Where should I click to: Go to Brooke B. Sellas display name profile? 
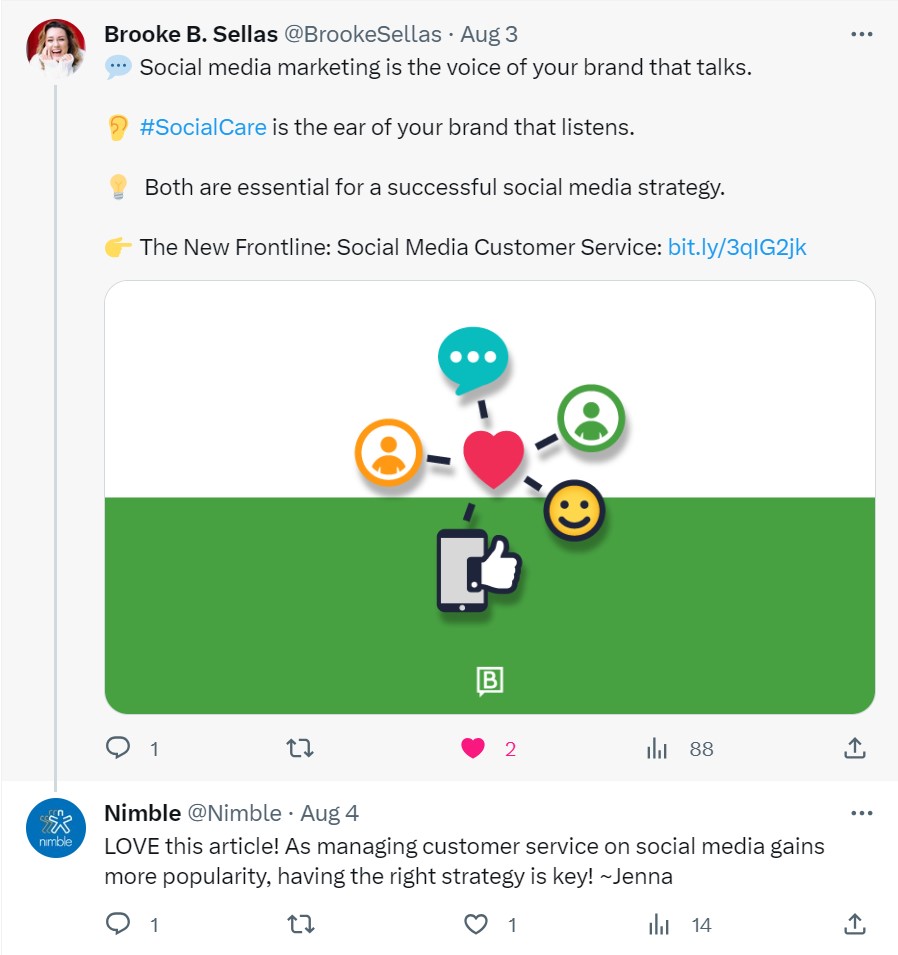[x=191, y=34]
